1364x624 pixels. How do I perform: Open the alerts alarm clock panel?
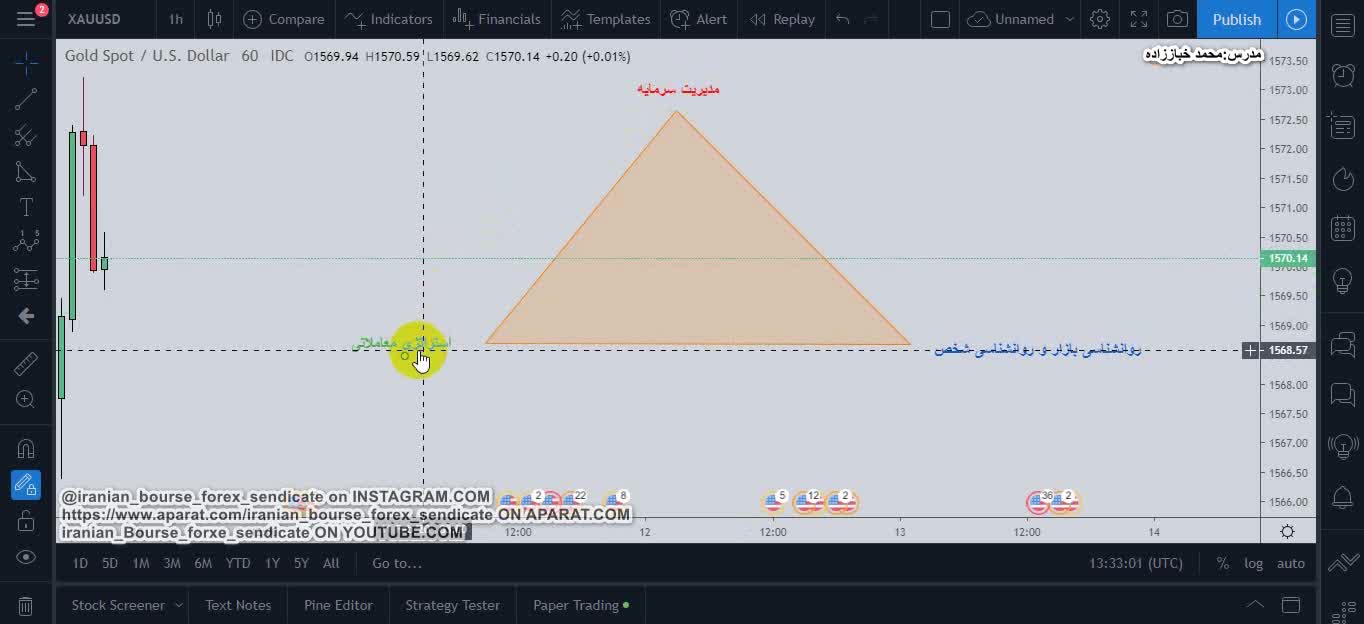pyautogui.click(x=1343, y=75)
